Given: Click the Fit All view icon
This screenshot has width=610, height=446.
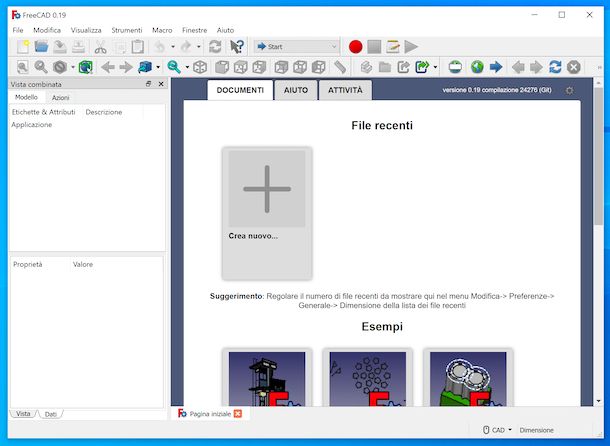Looking at the screenshot, I should click(x=23, y=67).
